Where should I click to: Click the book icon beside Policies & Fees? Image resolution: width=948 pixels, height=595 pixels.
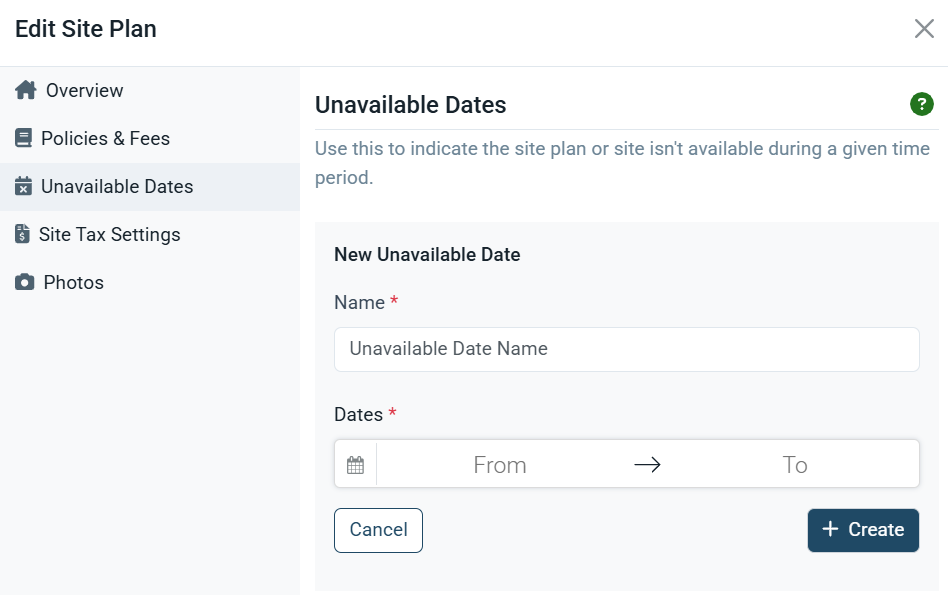[23, 138]
